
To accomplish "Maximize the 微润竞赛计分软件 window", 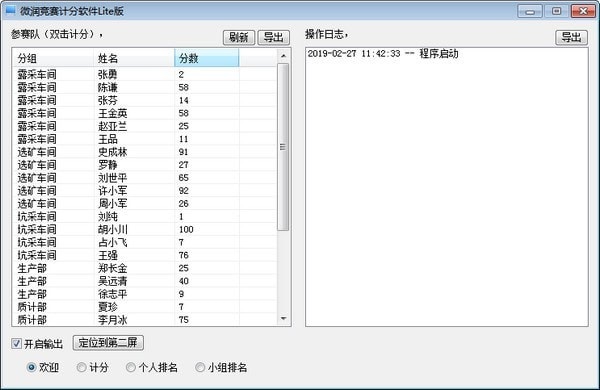I will click(556, 11).
